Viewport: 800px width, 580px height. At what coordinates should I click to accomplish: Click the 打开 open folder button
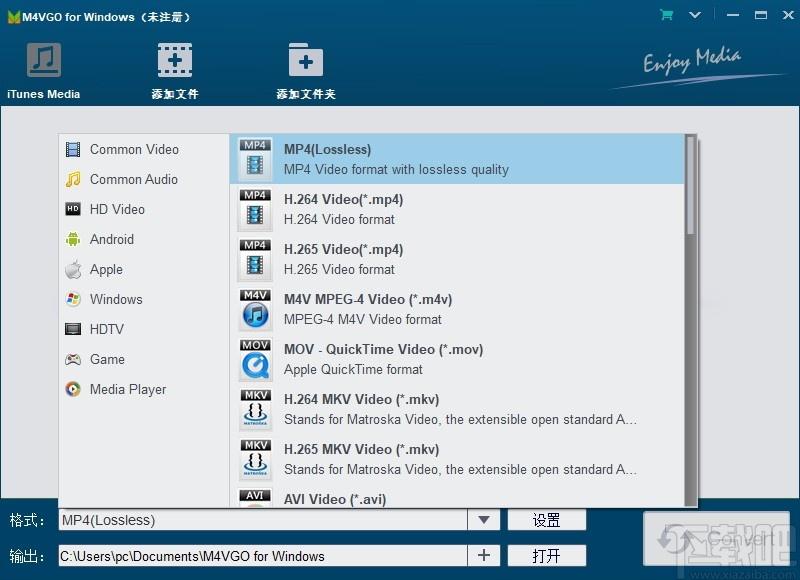pyautogui.click(x=546, y=556)
